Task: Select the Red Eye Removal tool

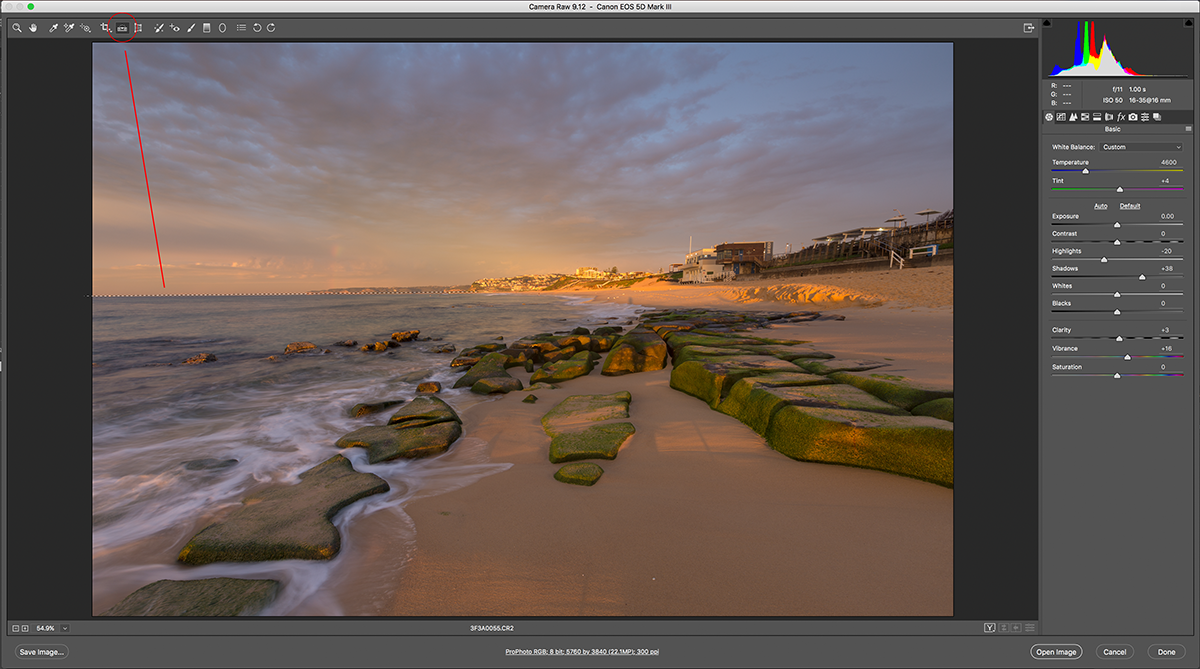Action: [x=175, y=28]
